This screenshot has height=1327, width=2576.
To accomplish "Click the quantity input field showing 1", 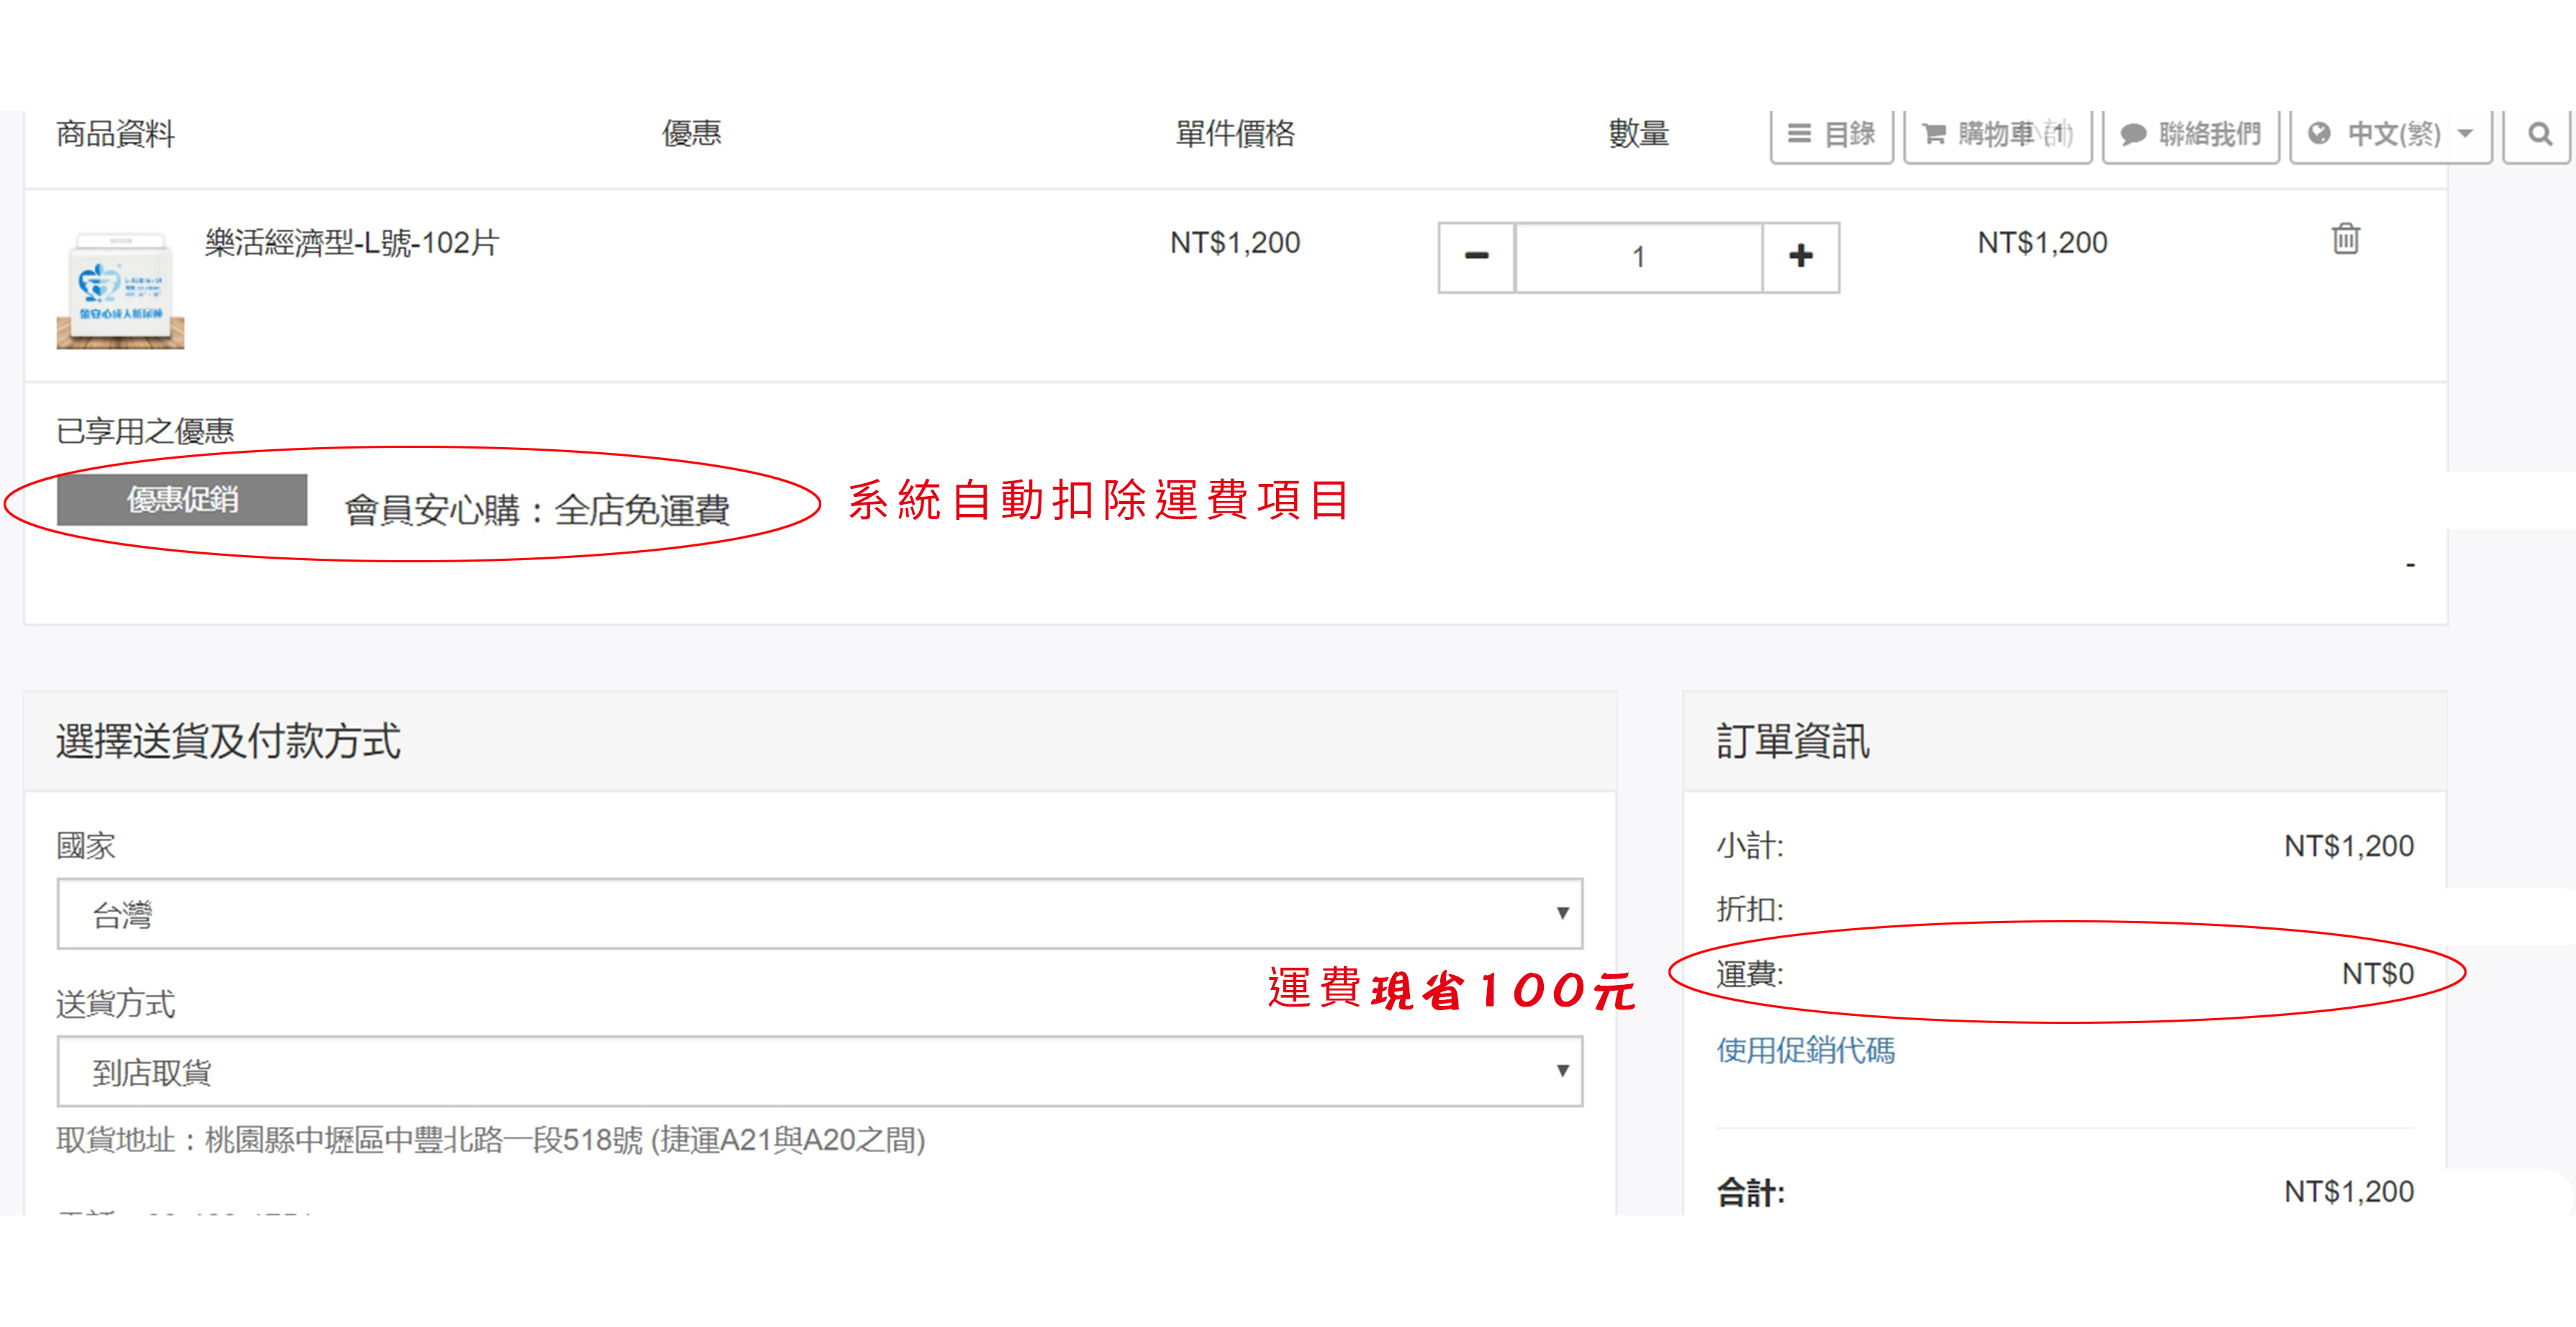I will (x=1638, y=257).
